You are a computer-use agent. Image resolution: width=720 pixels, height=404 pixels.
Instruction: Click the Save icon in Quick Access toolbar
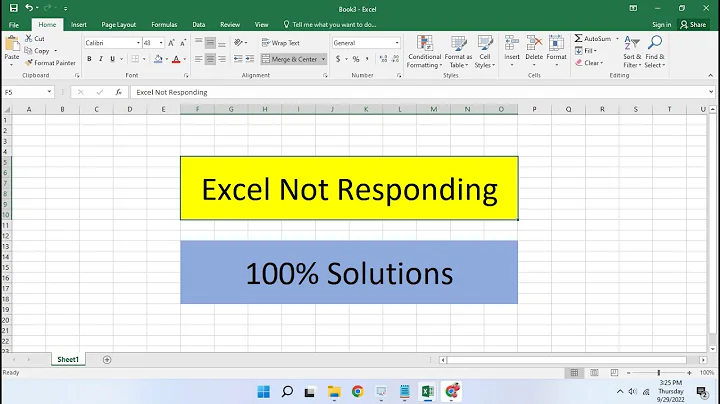[14, 8]
